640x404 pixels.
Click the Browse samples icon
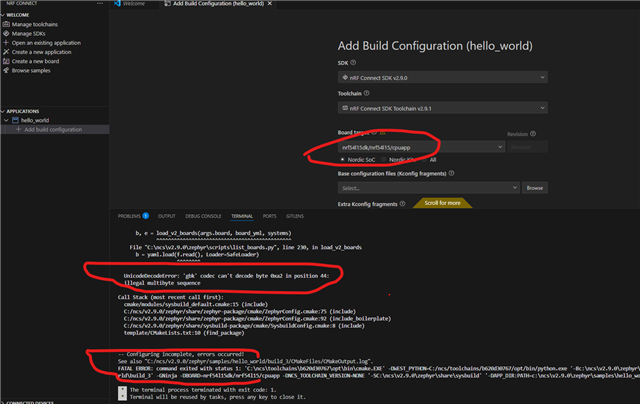6,70
